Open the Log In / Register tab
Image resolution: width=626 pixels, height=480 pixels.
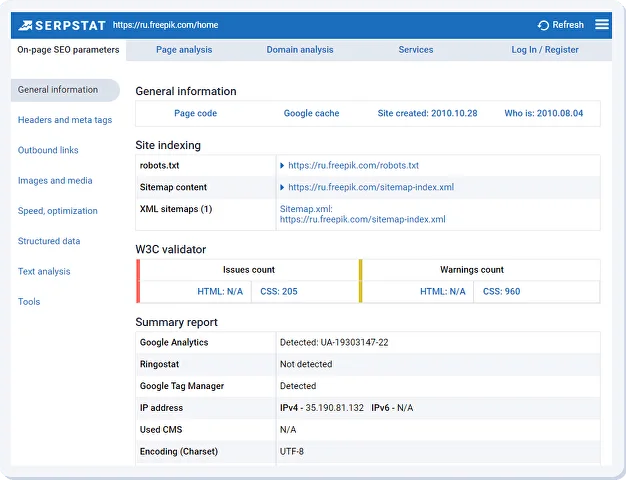tap(545, 50)
